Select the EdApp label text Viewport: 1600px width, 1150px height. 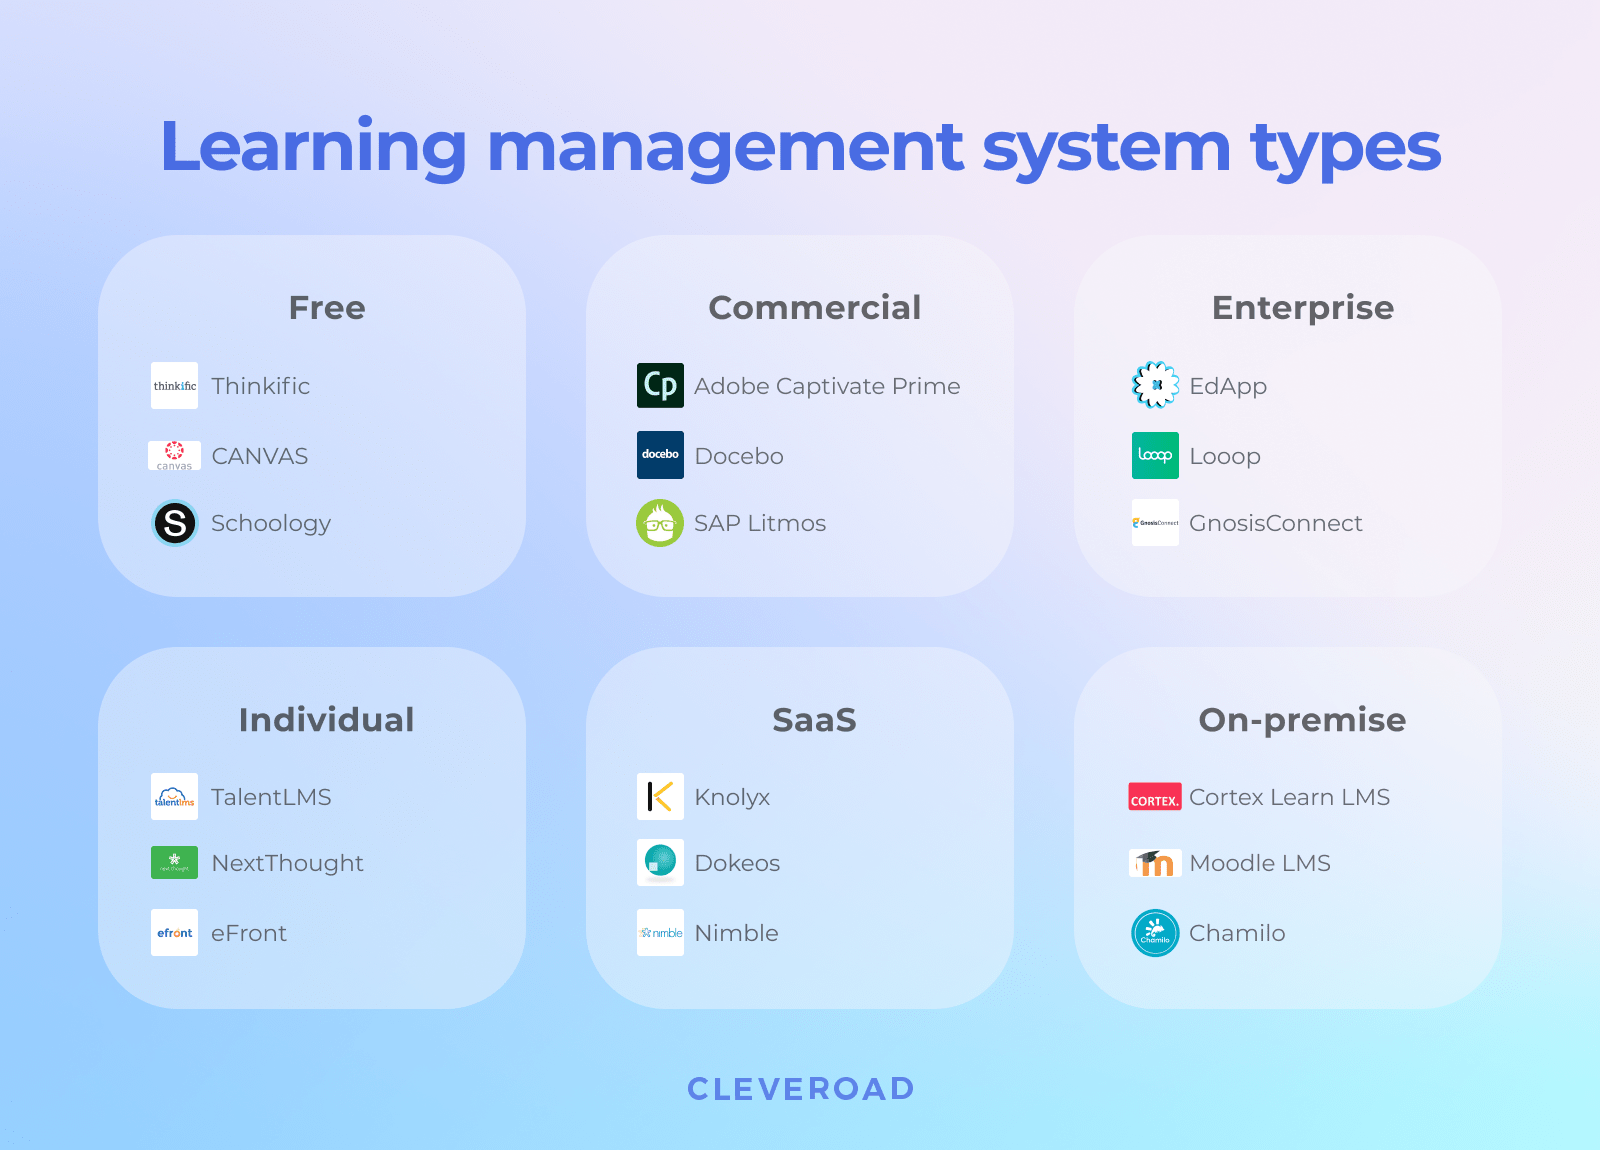point(1228,387)
